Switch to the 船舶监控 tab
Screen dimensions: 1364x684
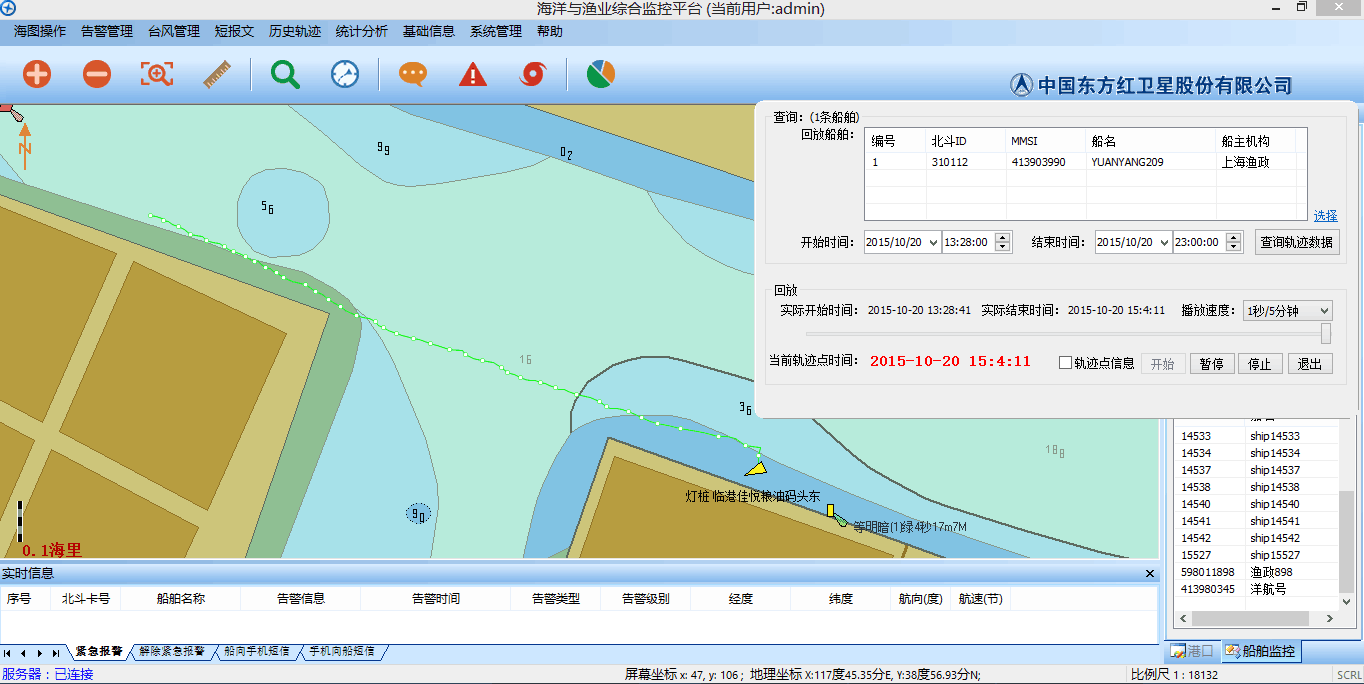click(x=1260, y=651)
